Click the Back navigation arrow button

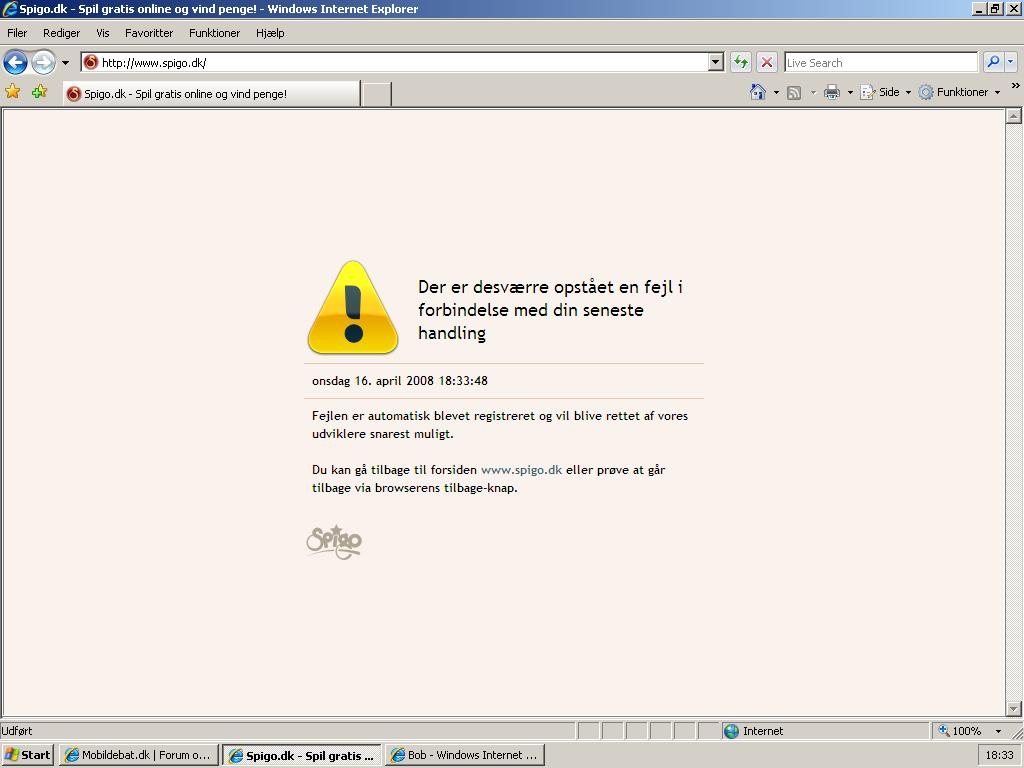[x=15, y=62]
